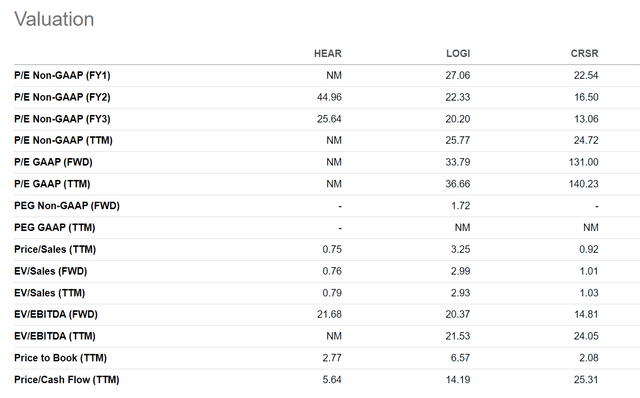Select the P/E Non-GAAP (FY3) row label
The image size is (640, 398).
click(62, 119)
